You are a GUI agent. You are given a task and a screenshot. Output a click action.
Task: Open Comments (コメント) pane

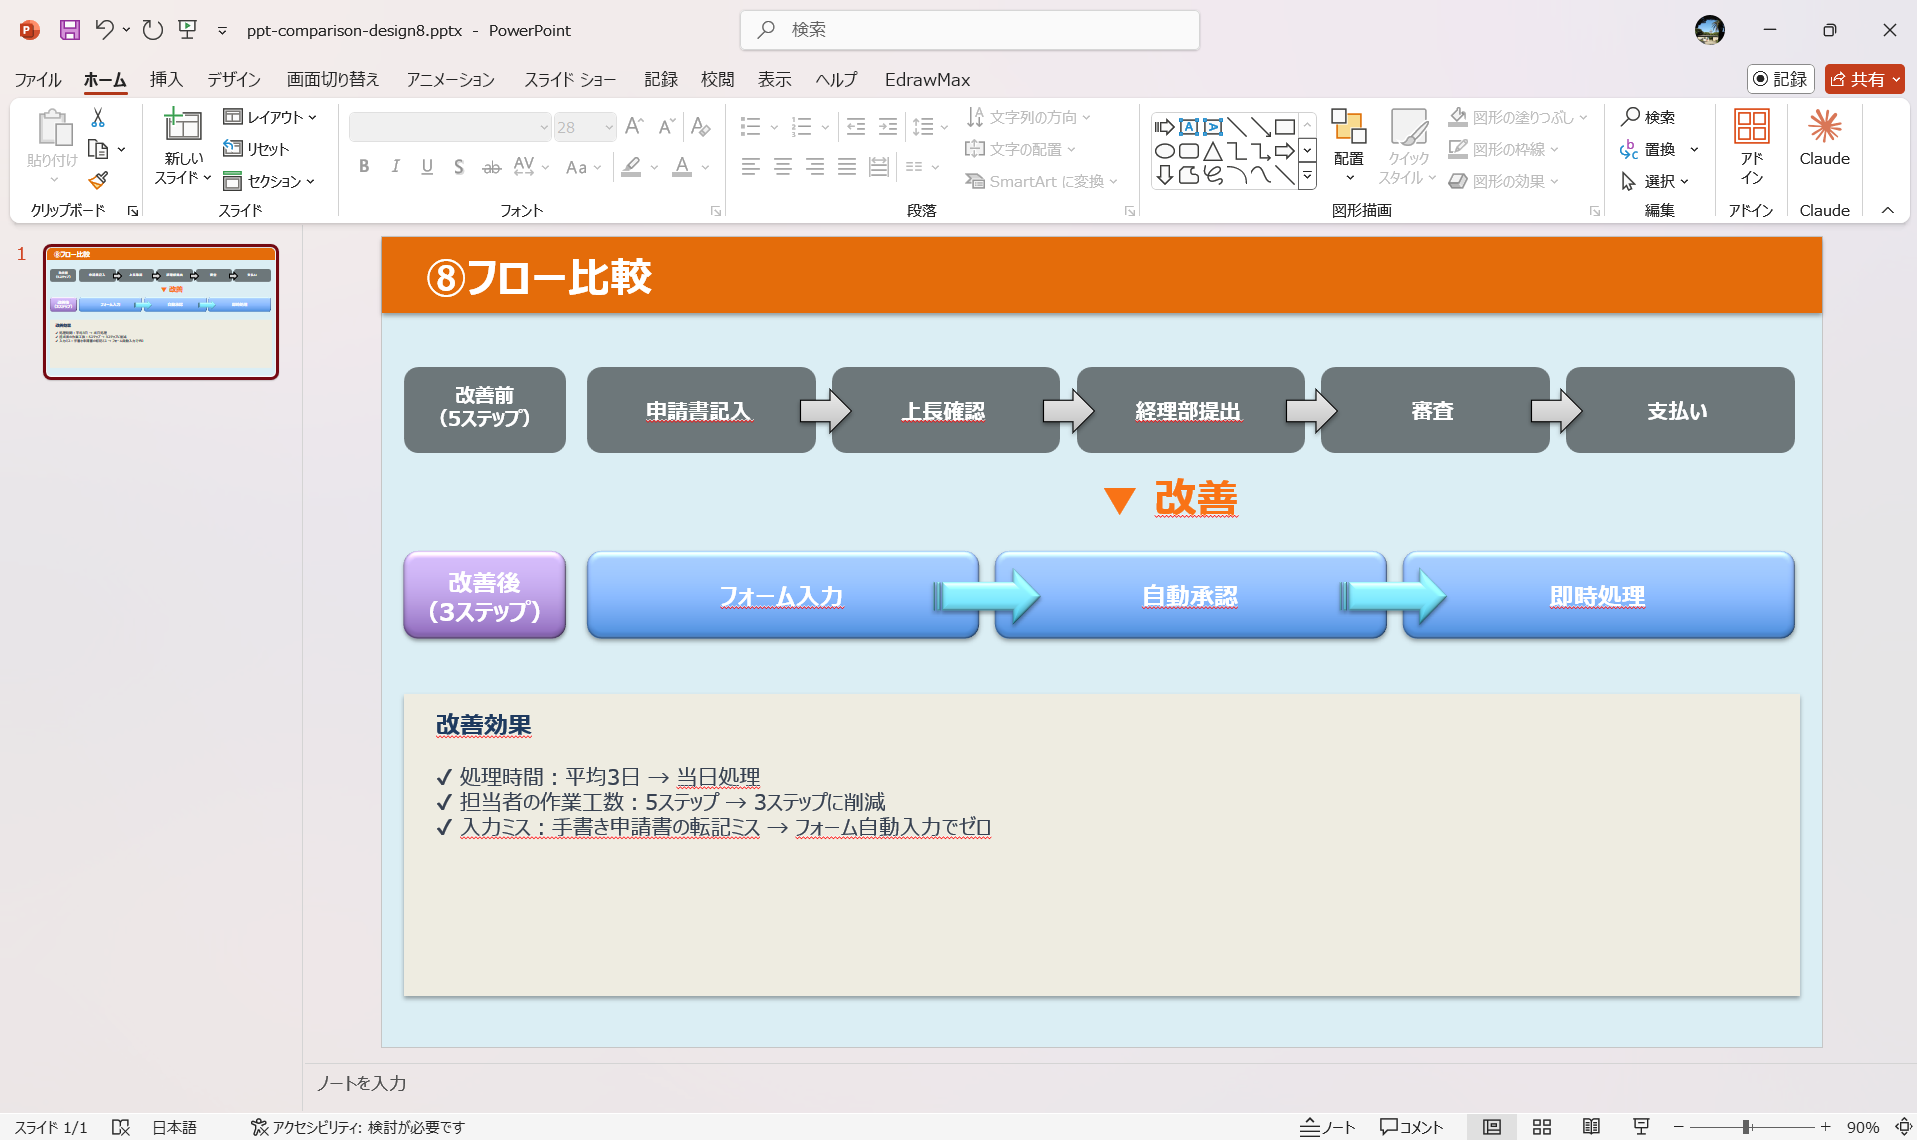tap(1411, 1127)
